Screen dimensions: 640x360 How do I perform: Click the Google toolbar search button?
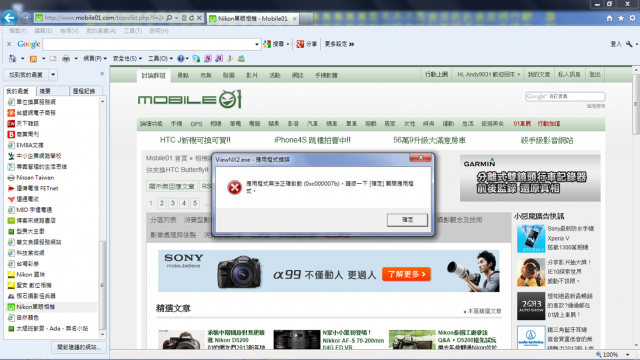click(x=274, y=44)
